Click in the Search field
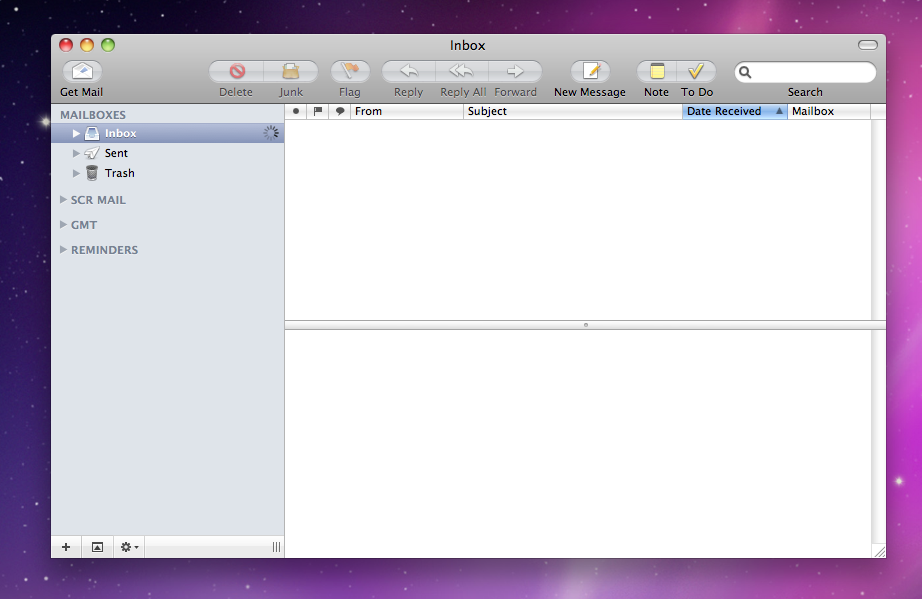922x599 pixels. point(812,73)
